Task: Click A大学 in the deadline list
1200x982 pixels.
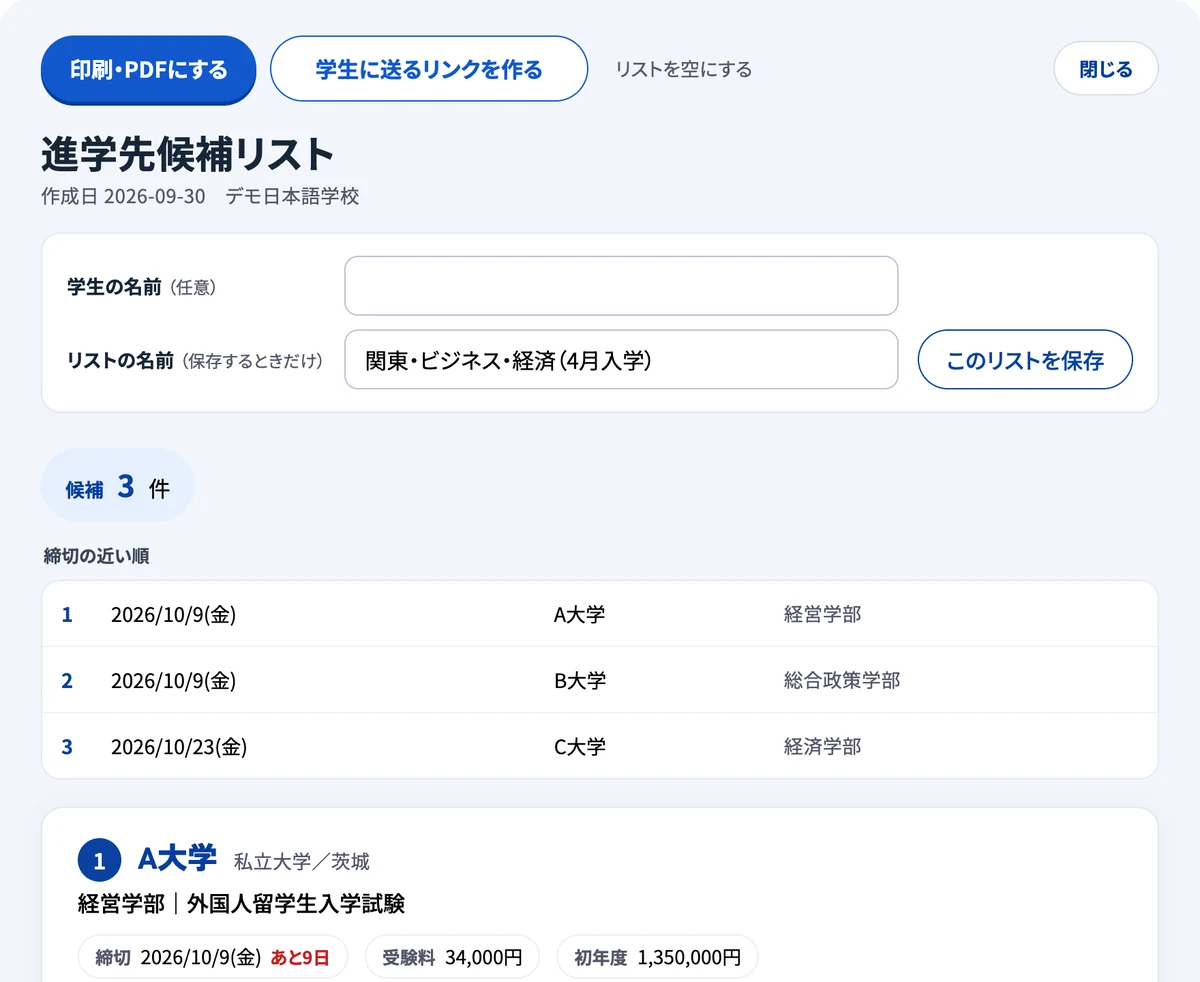Action: pos(580,615)
